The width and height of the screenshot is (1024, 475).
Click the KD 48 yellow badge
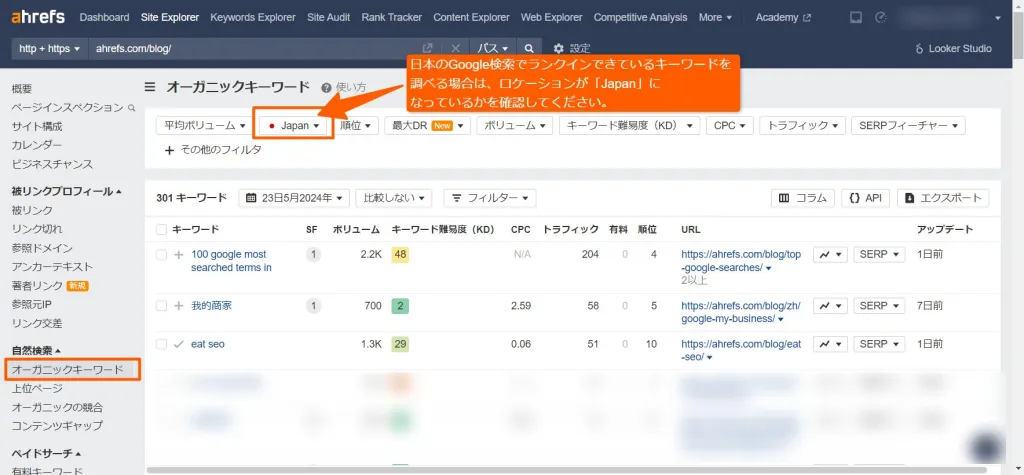point(400,254)
